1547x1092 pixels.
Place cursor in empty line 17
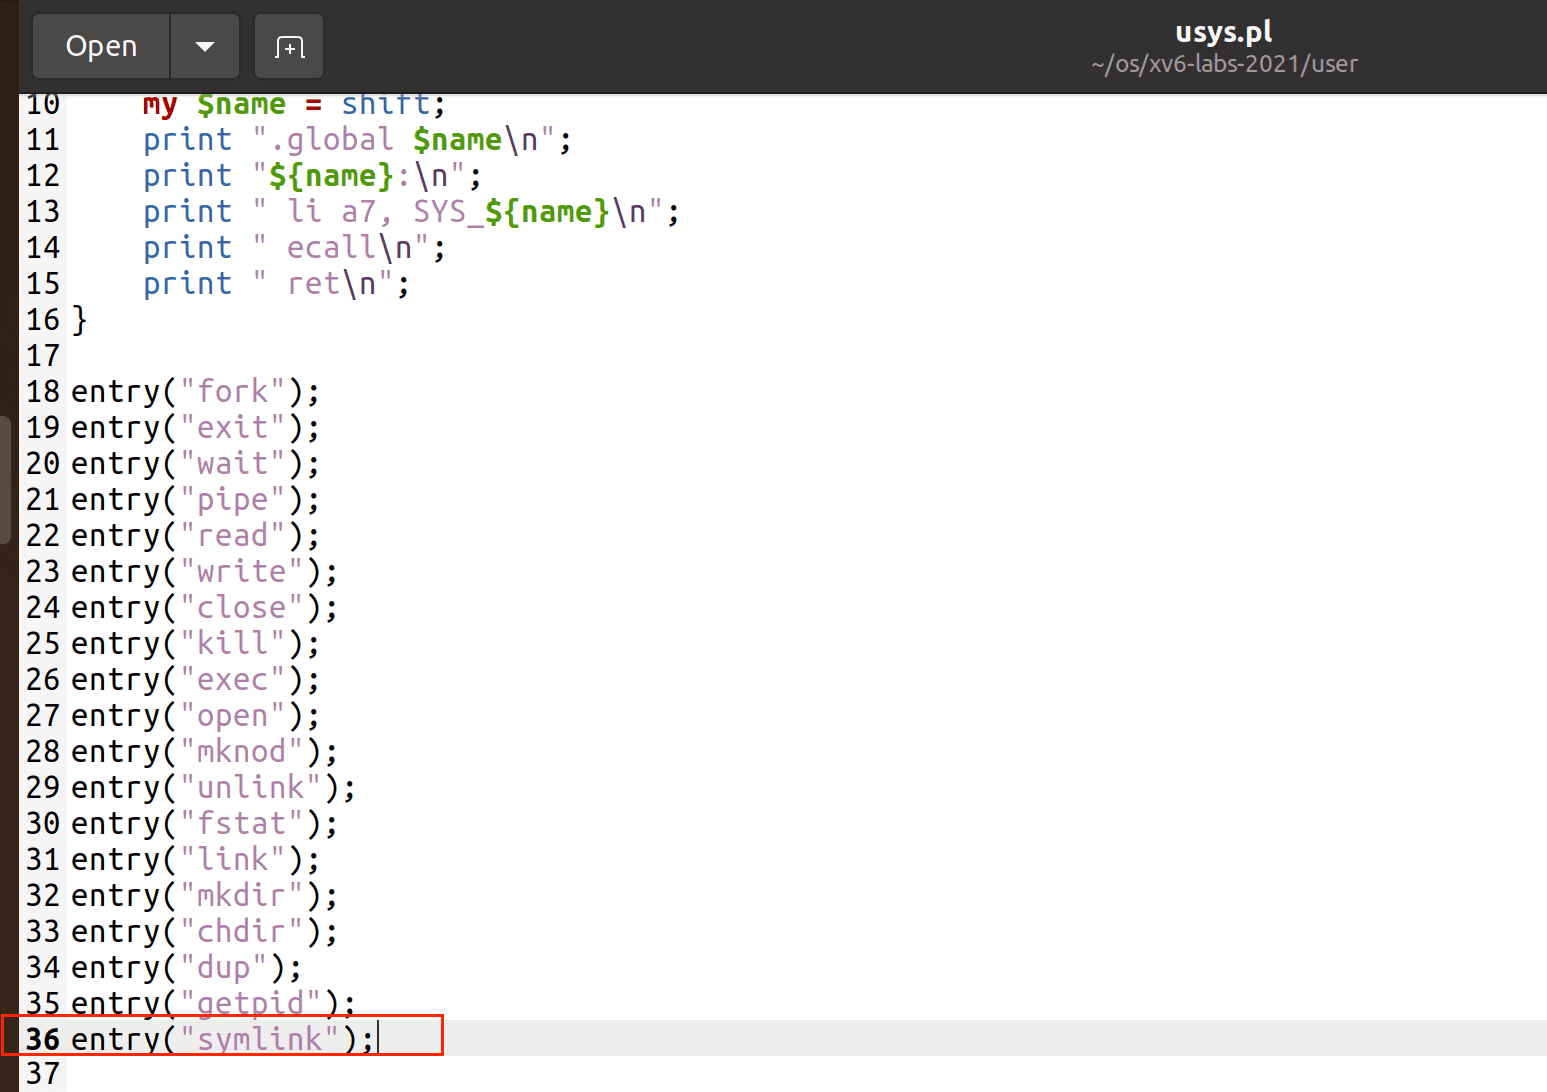[300, 355]
